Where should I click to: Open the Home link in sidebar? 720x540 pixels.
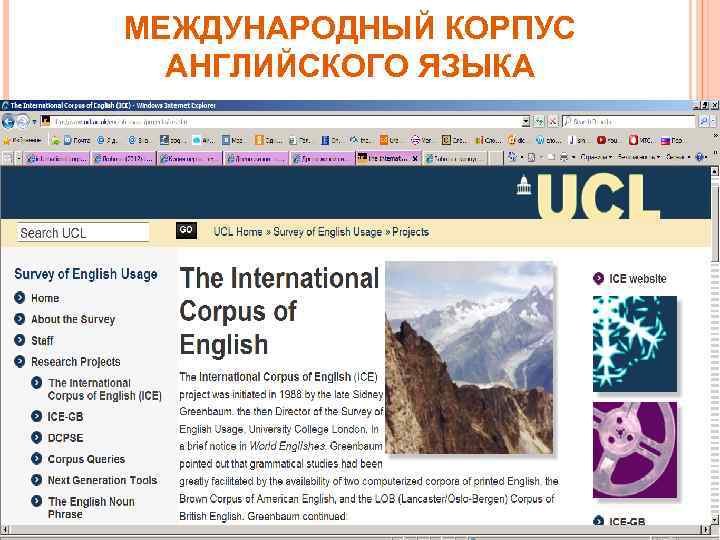pos(45,298)
